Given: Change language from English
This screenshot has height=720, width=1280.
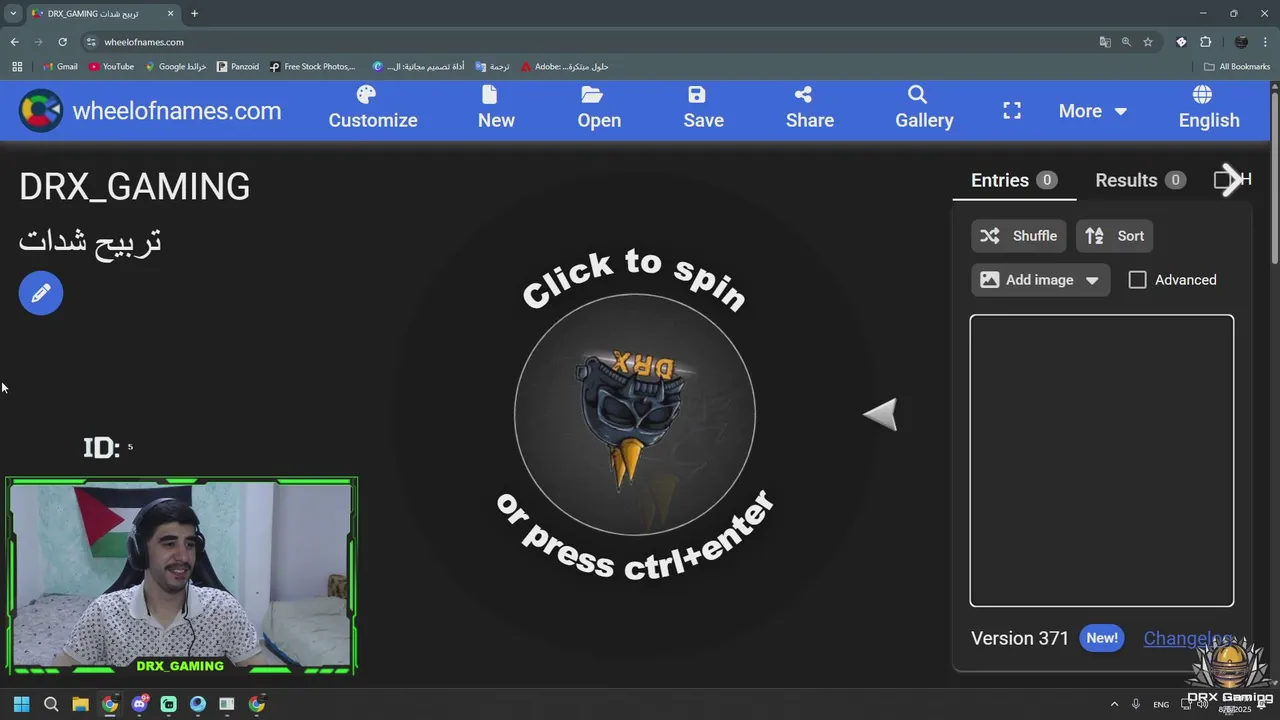Looking at the screenshot, I should (1208, 108).
